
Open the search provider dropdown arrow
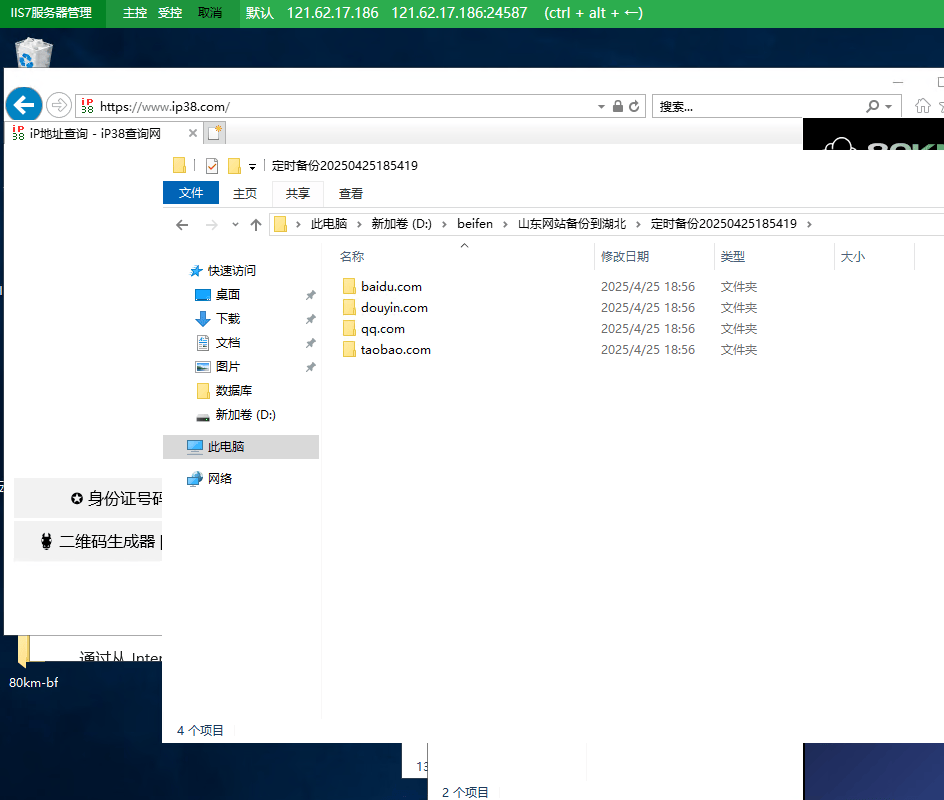(889, 107)
